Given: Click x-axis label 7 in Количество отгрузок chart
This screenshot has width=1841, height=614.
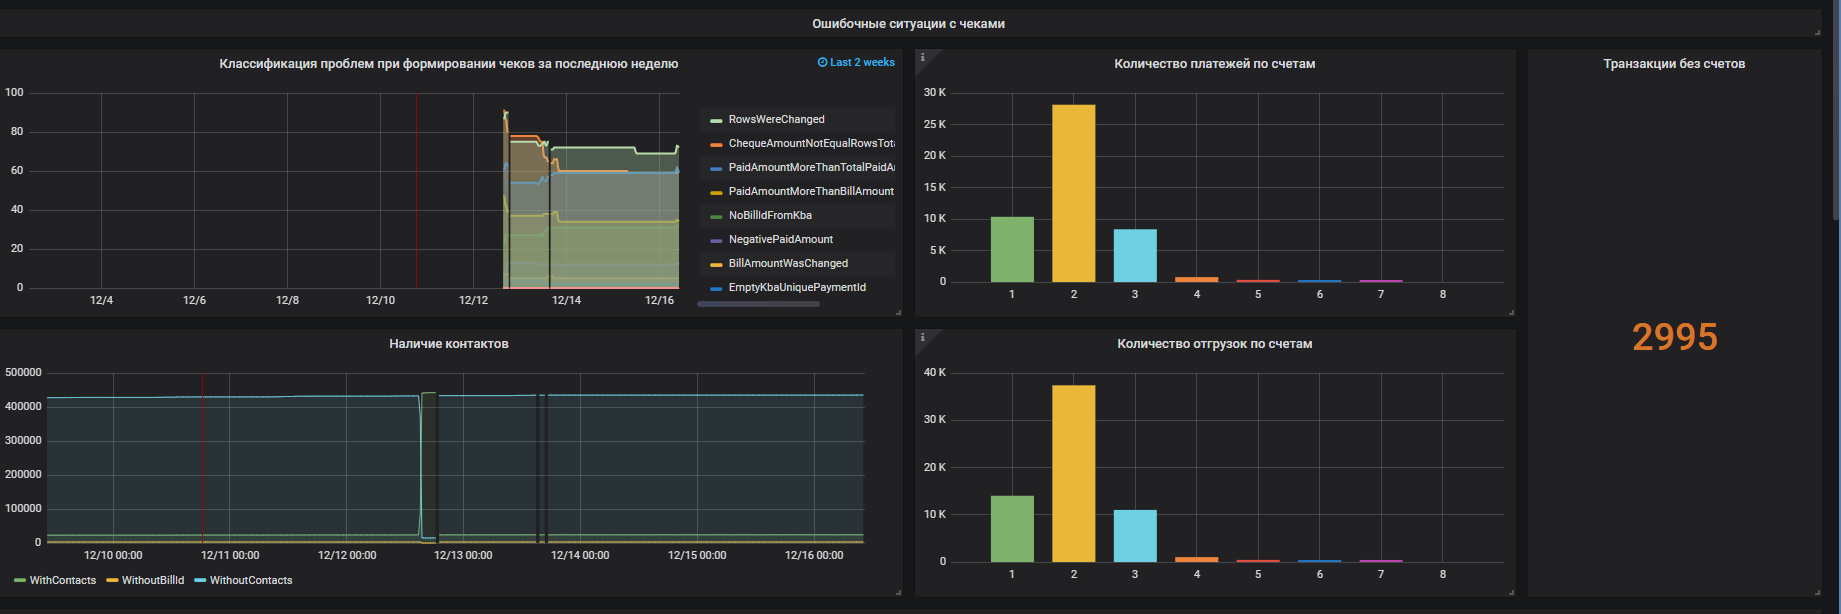Looking at the screenshot, I should pyautogui.click(x=1381, y=574).
